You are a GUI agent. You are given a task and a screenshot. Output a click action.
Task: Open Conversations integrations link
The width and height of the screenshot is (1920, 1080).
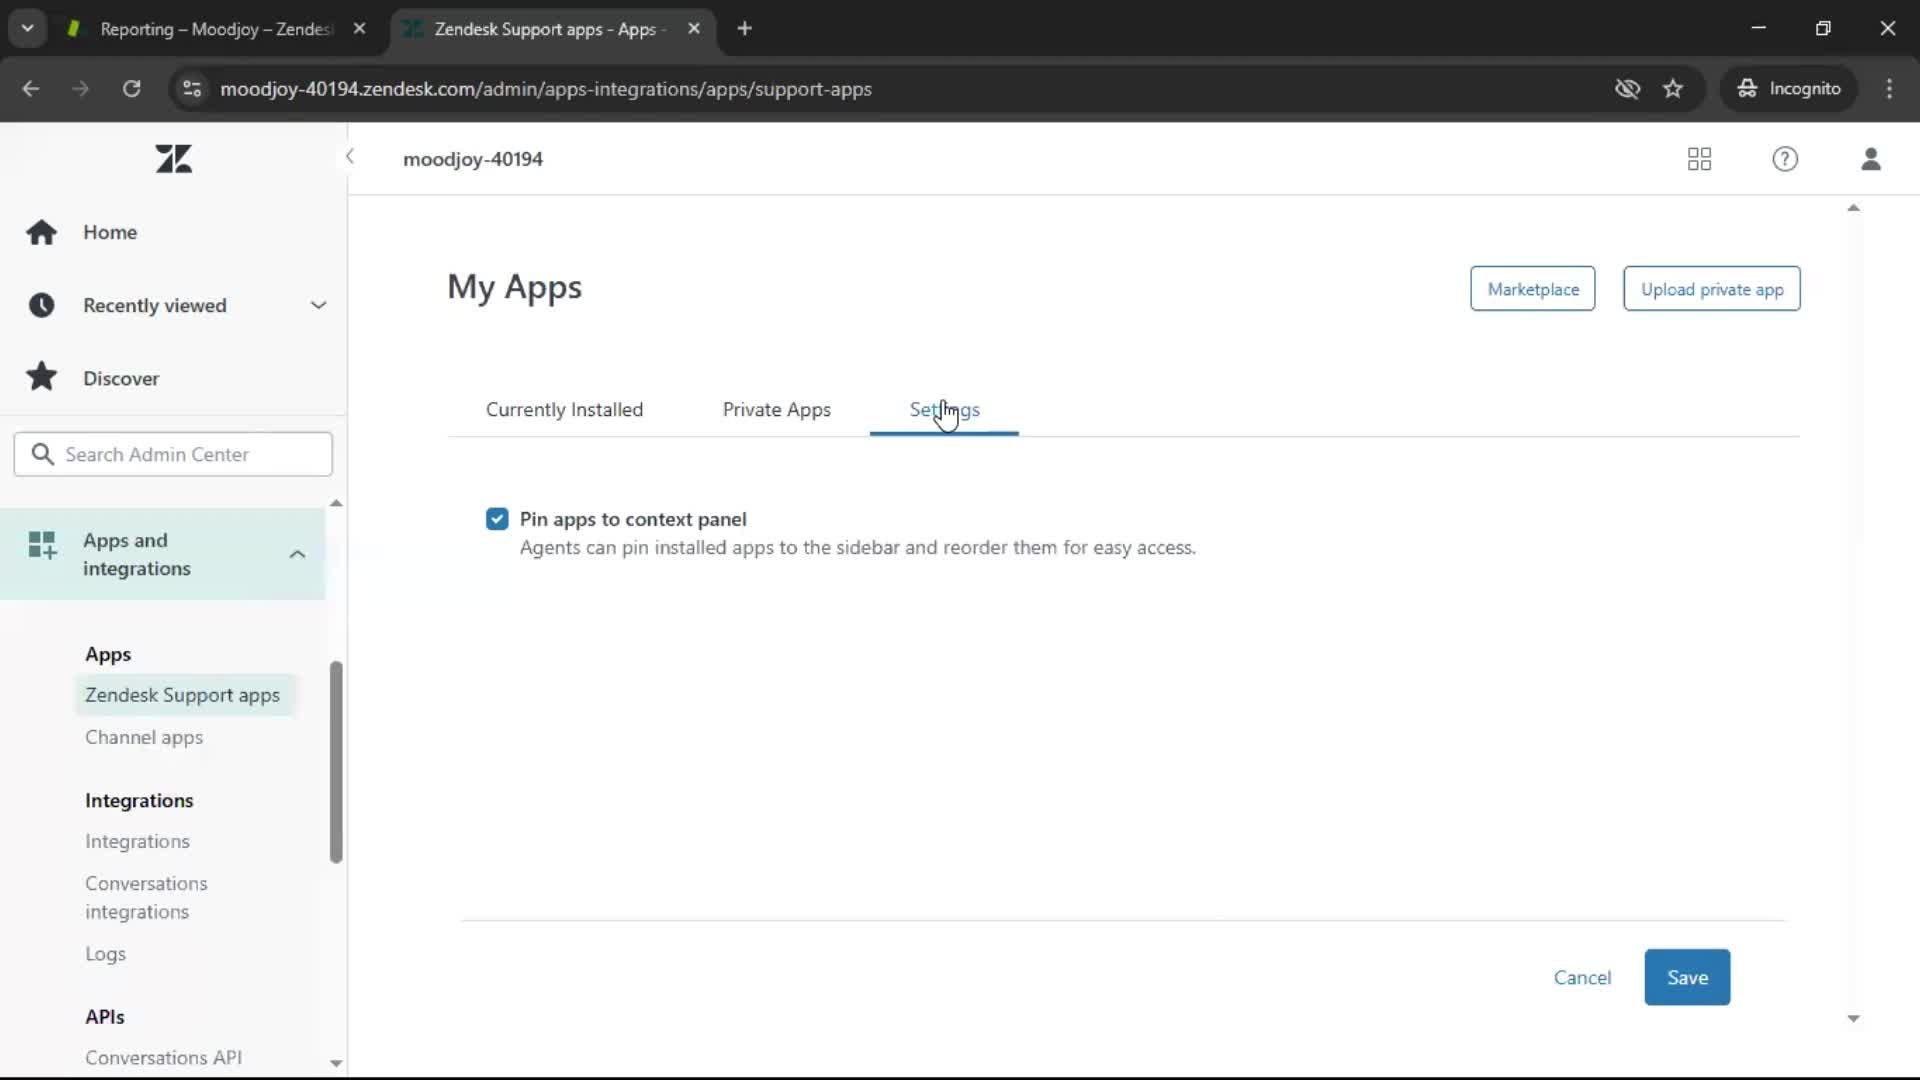point(146,897)
